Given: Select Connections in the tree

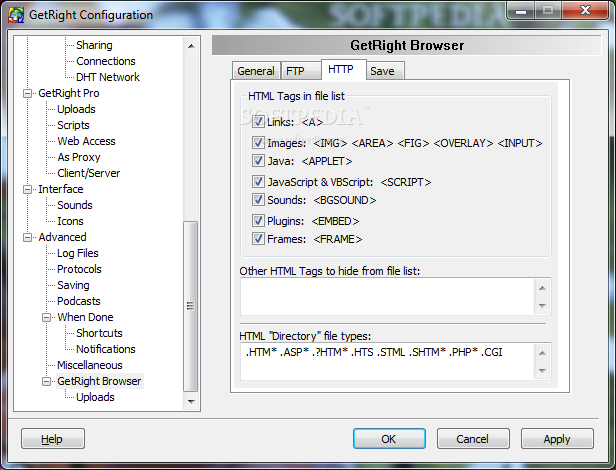Looking at the screenshot, I should pyautogui.click(x=106, y=61).
